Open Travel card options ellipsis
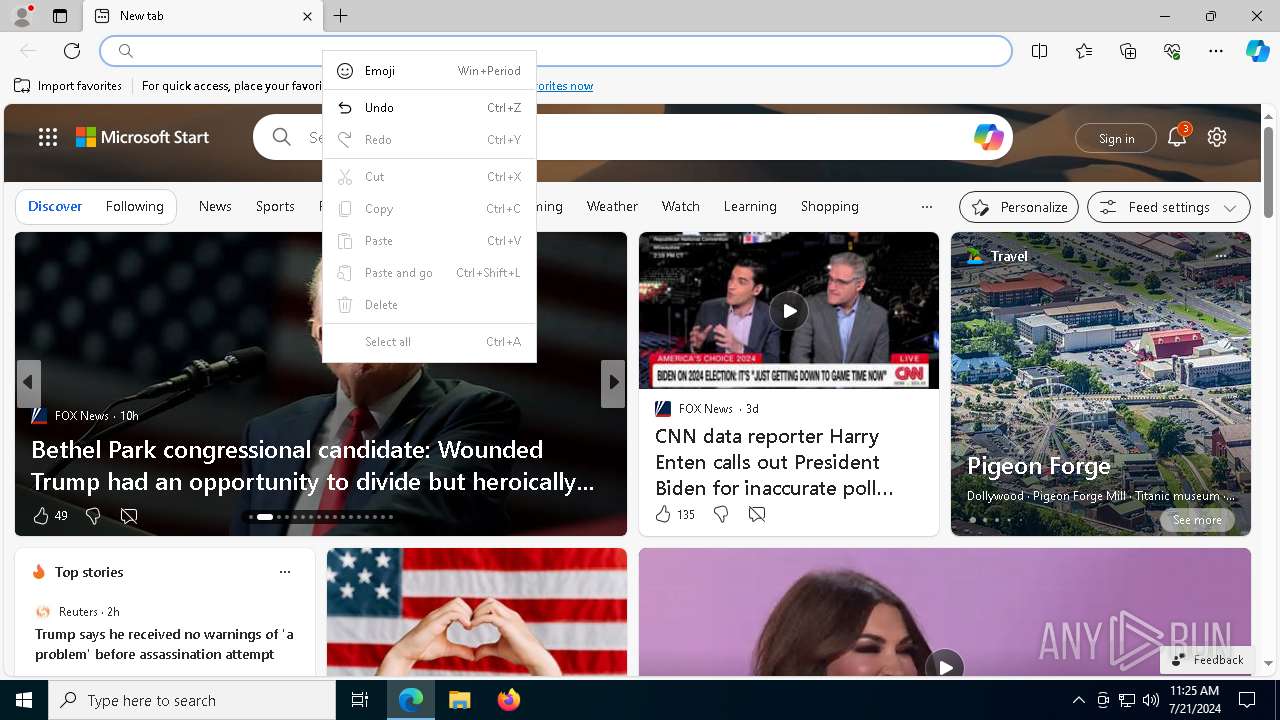The image size is (1280, 720). click(x=1221, y=256)
